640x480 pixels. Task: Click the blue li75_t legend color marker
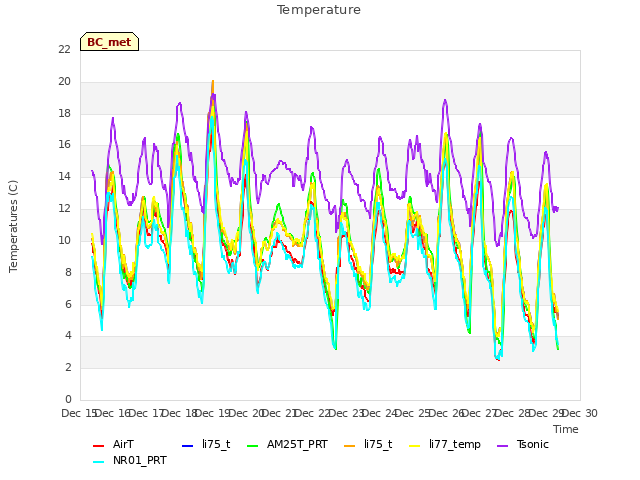[x=187, y=446]
